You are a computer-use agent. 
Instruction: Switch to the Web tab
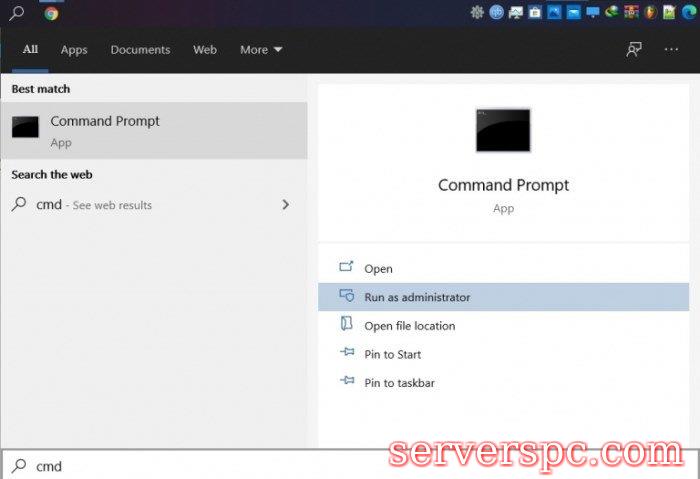[205, 50]
